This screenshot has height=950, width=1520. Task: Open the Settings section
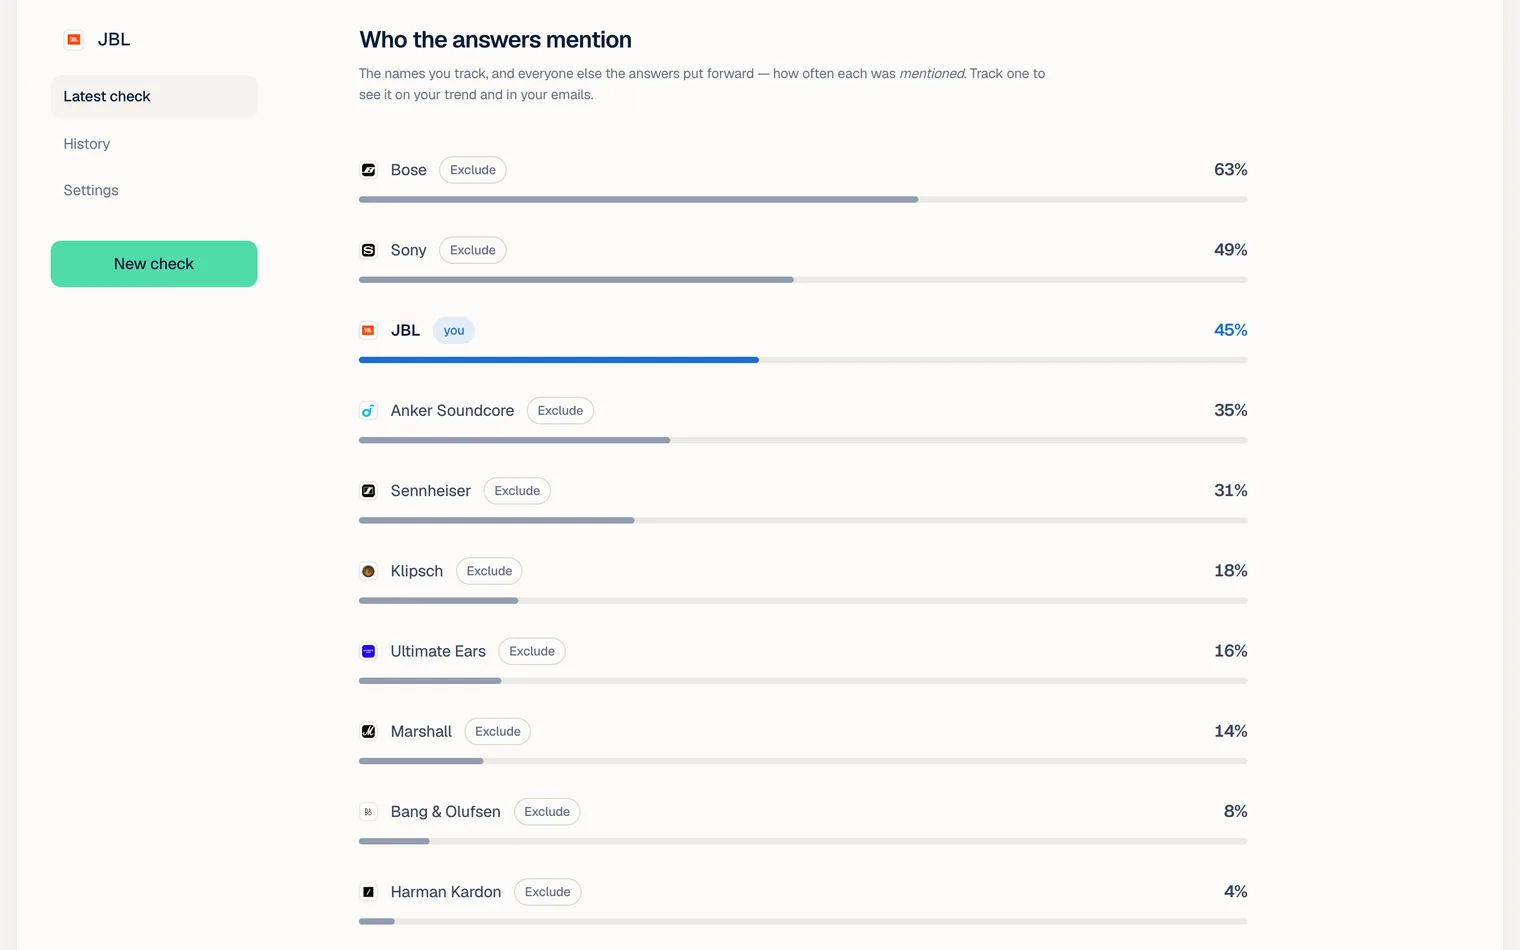click(x=154, y=190)
